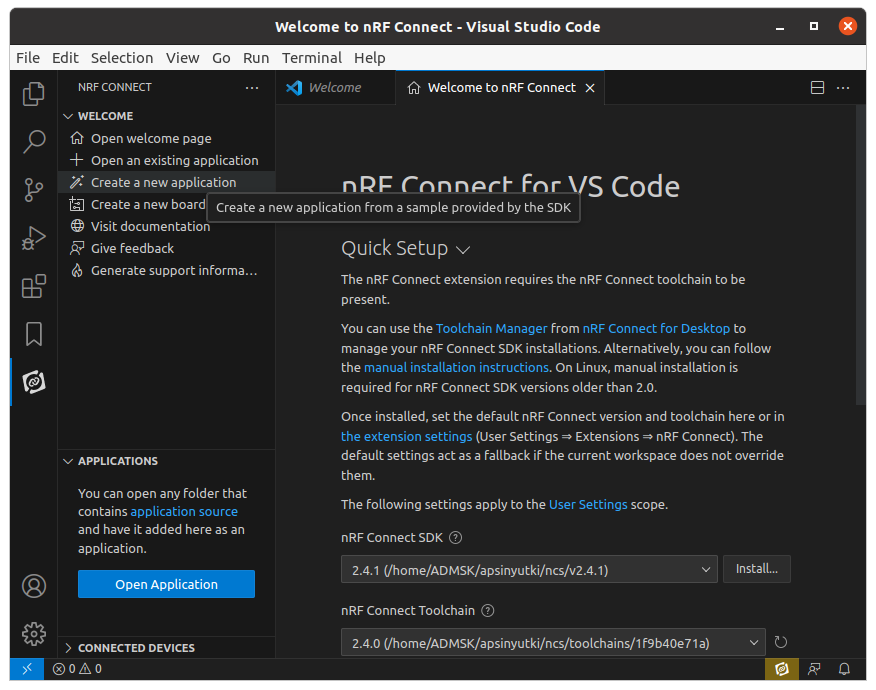This screenshot has width=876, height=690.
Task: Select Create a new application
Action: coord(166,183)
